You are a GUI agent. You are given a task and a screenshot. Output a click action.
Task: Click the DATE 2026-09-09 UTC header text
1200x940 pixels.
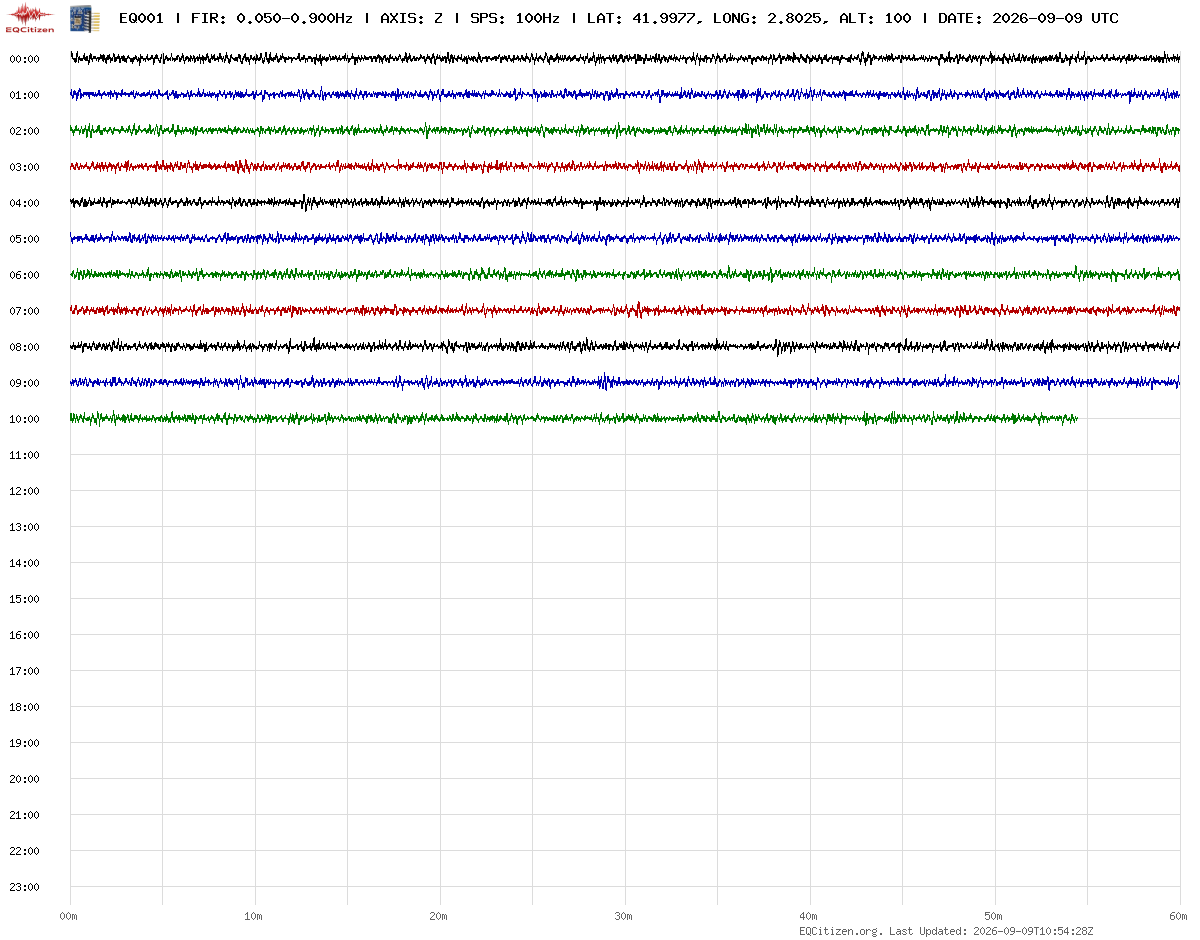pyautogui.click(x=1028, y=18)
